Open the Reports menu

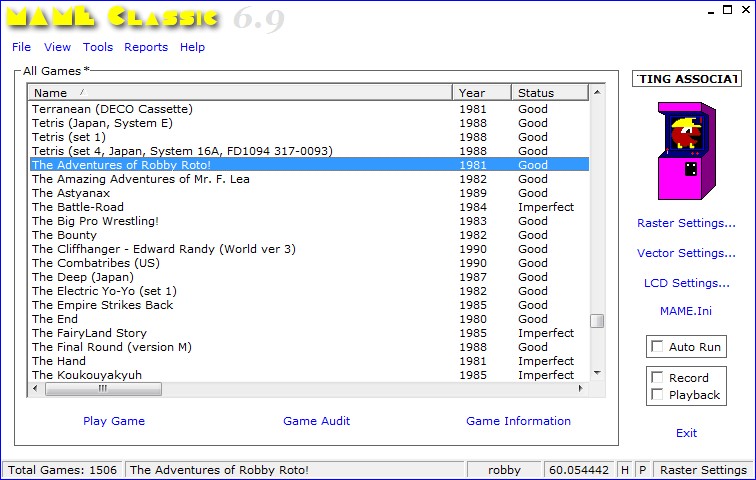[146, 47]
